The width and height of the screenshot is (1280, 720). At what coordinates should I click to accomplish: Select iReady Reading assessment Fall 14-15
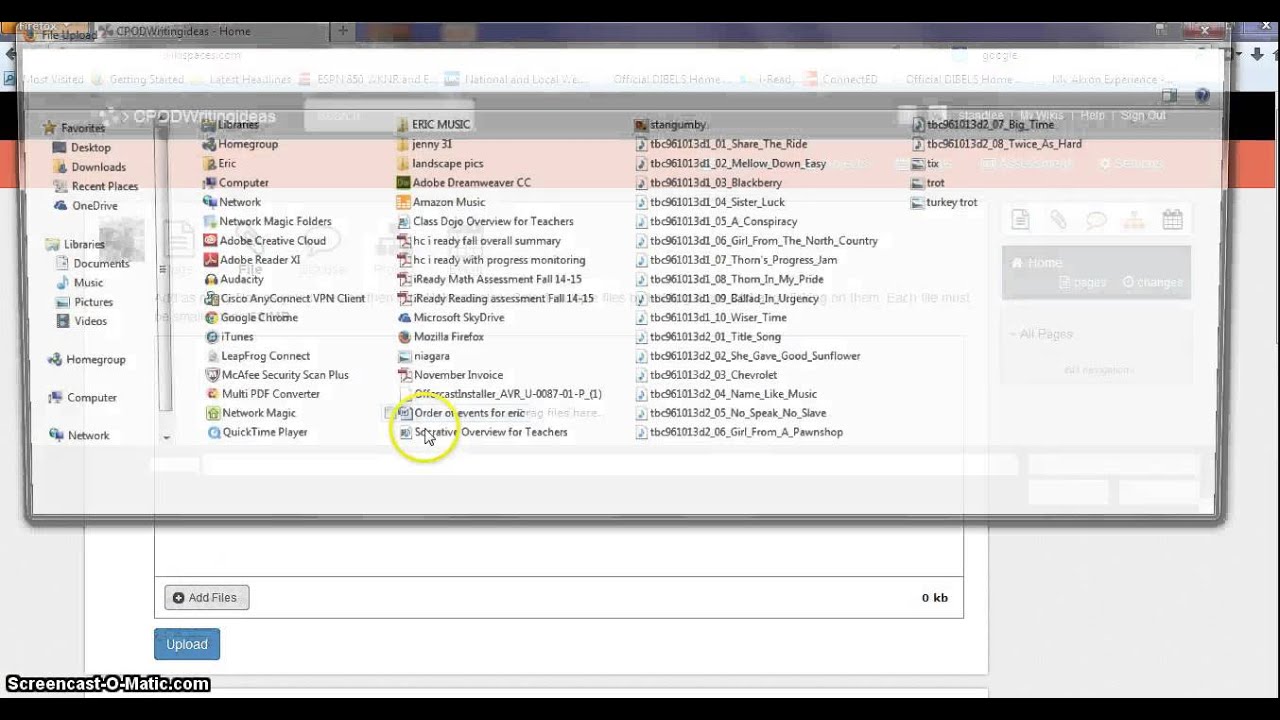point(495,298)
